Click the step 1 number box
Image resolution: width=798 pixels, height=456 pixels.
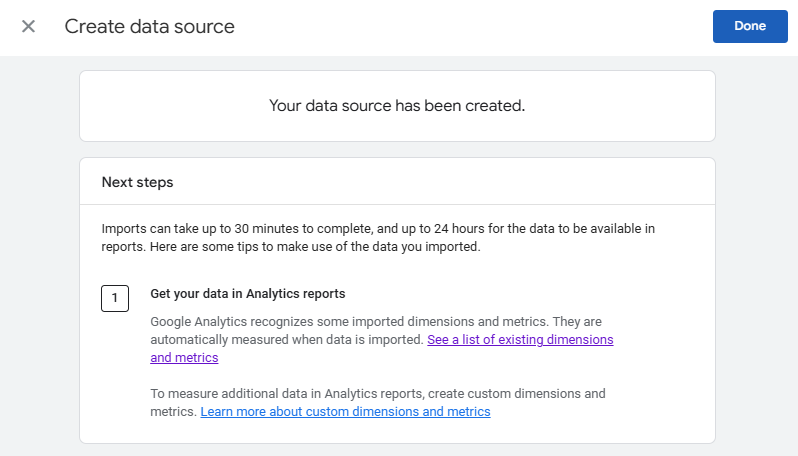[x=115, y=298]
